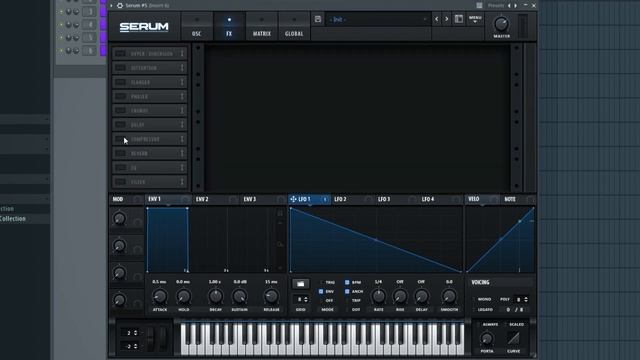Click the Serum logo
Image resolution: width=640 pixels, height=360 pixels.
(144, 27)
